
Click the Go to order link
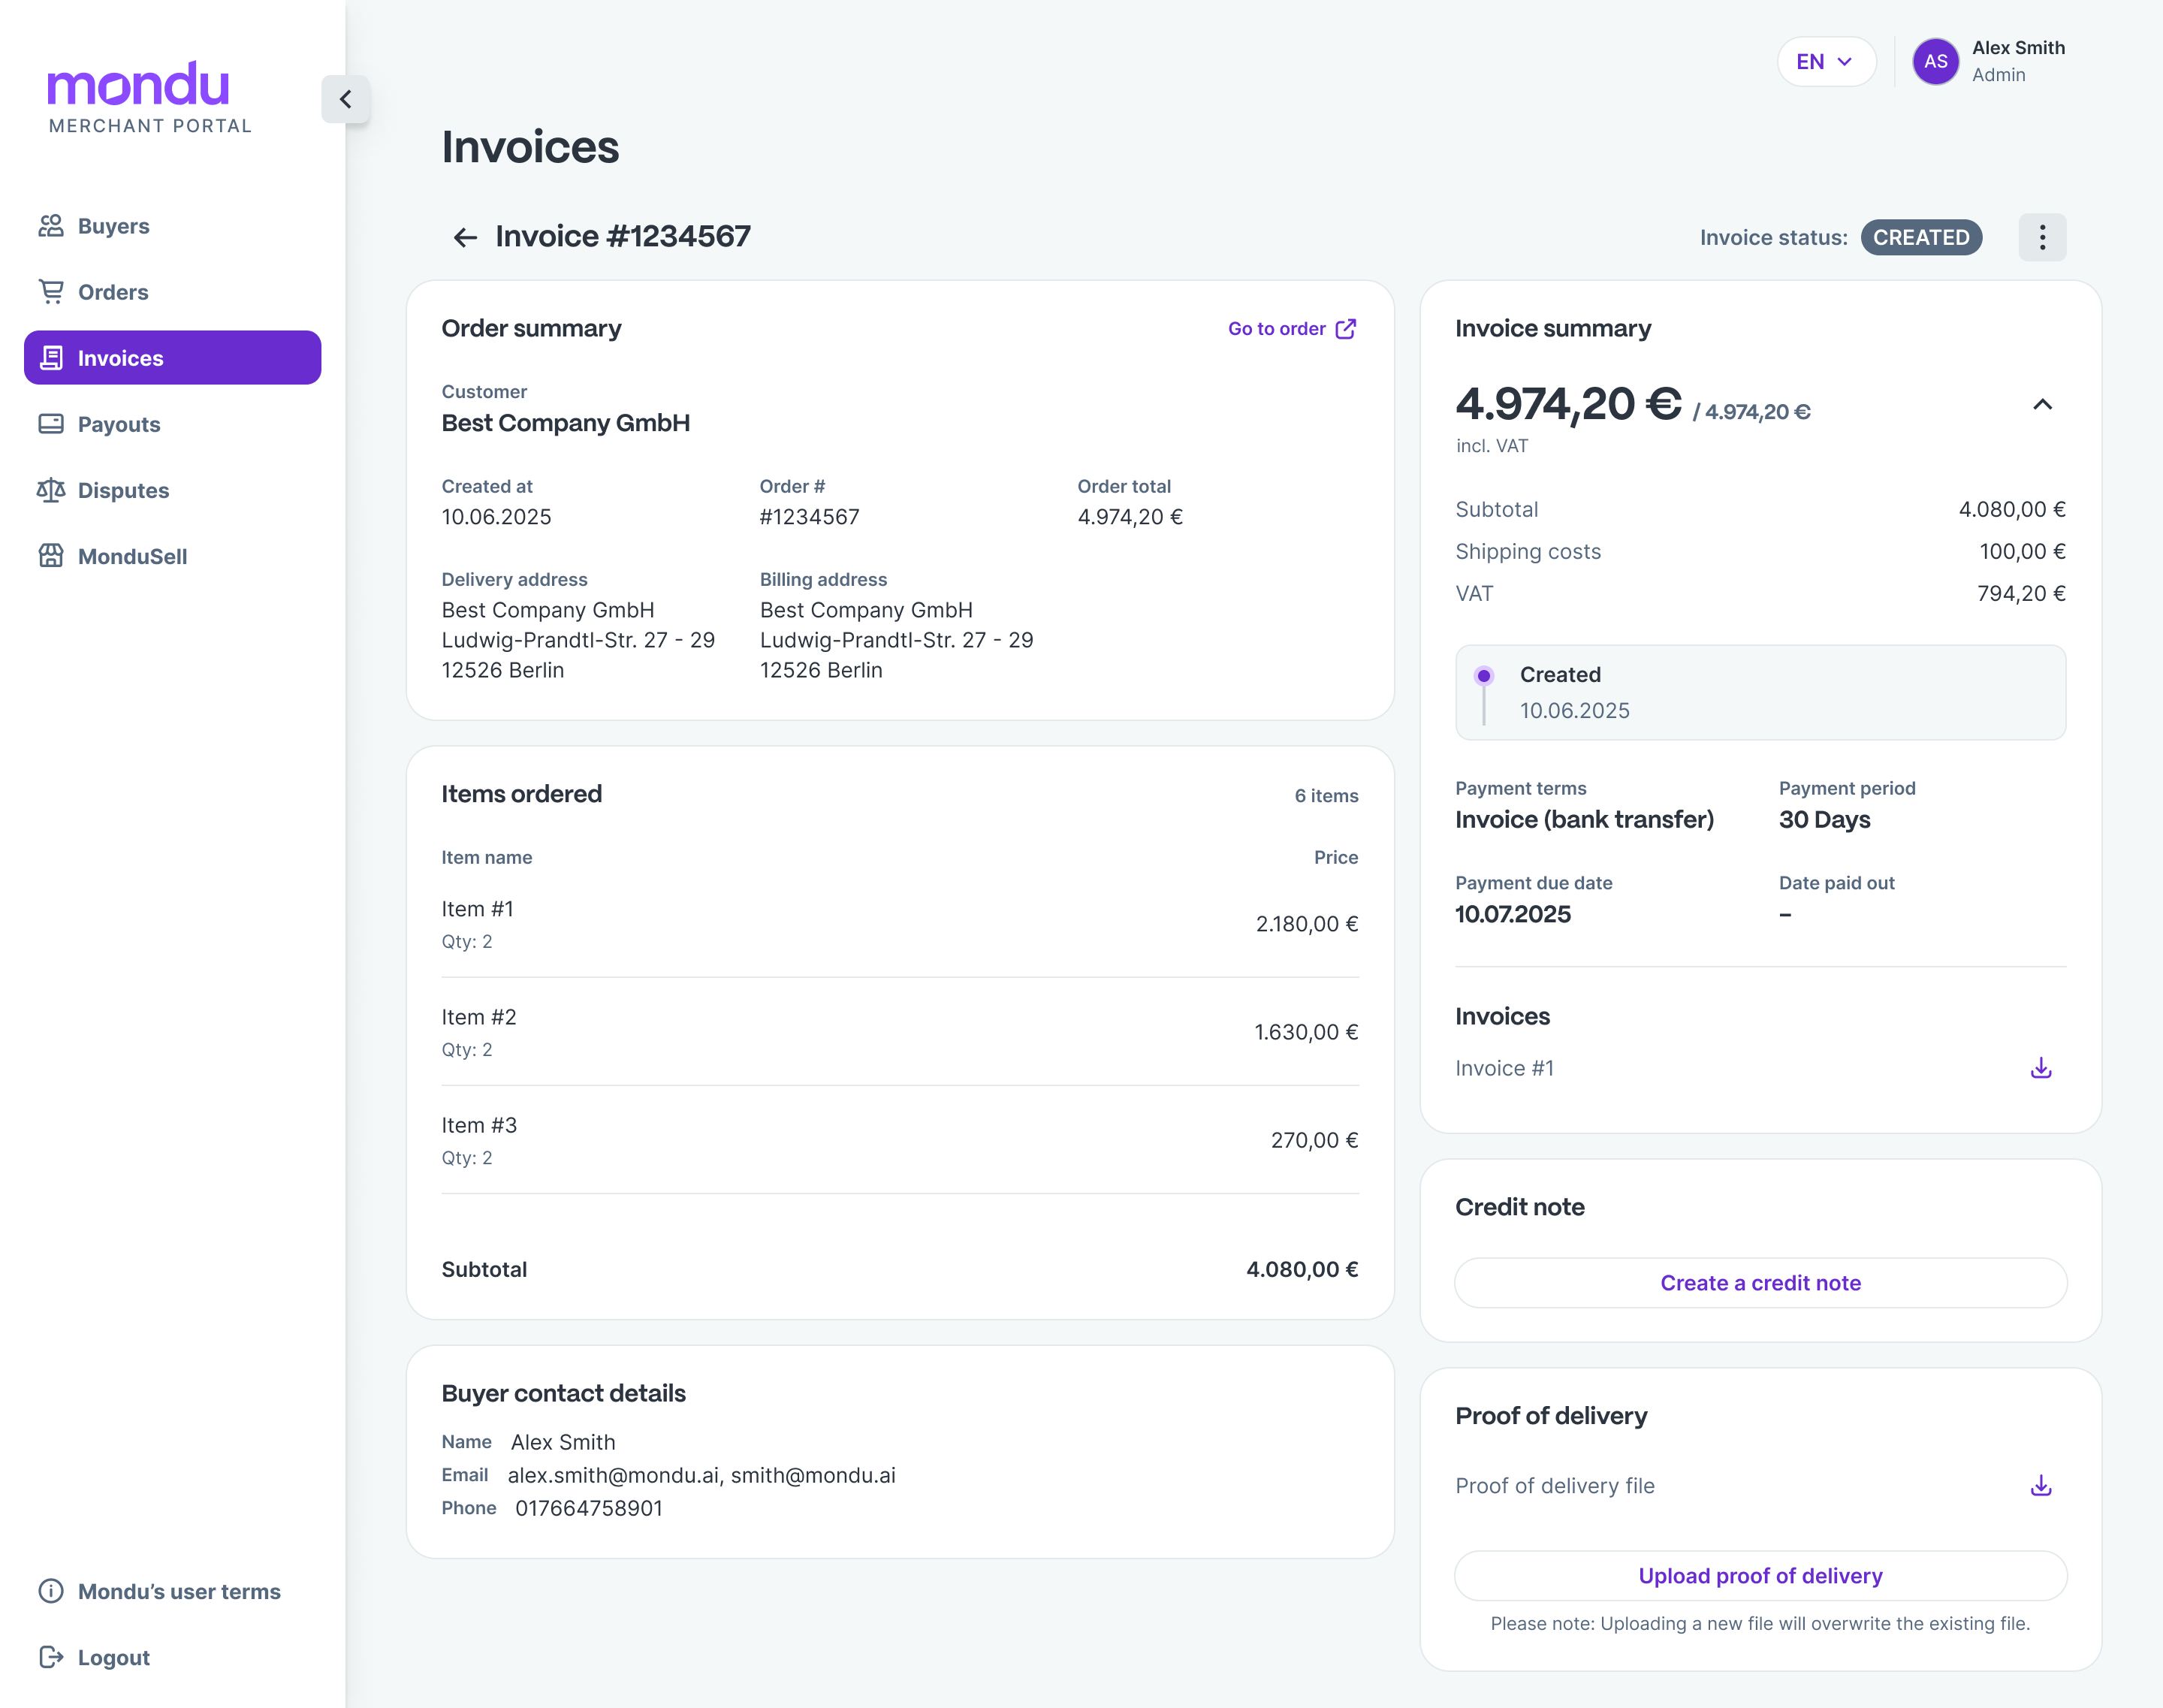coord(1291,329)
